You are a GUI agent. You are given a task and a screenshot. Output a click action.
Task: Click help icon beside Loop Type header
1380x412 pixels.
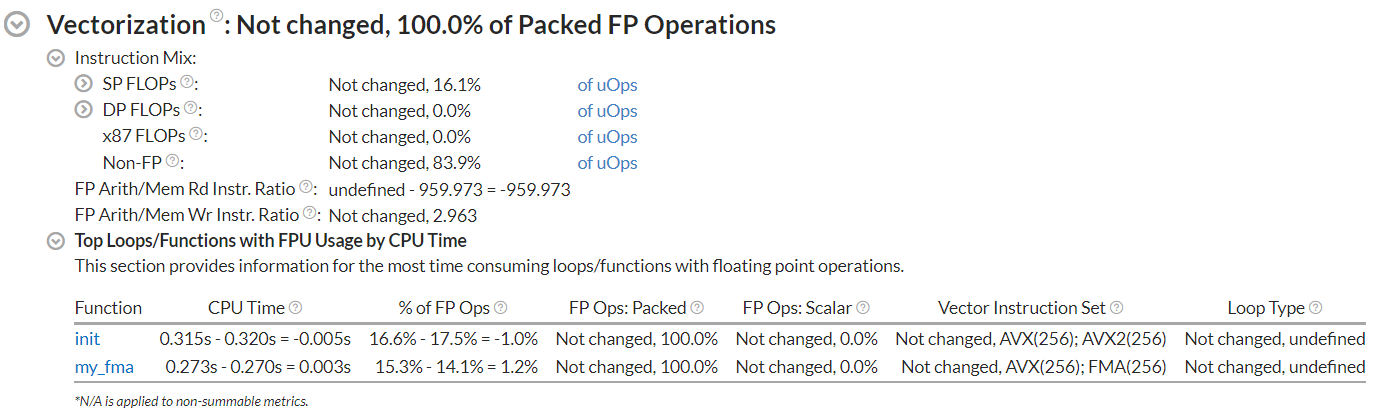point(1316,308)
